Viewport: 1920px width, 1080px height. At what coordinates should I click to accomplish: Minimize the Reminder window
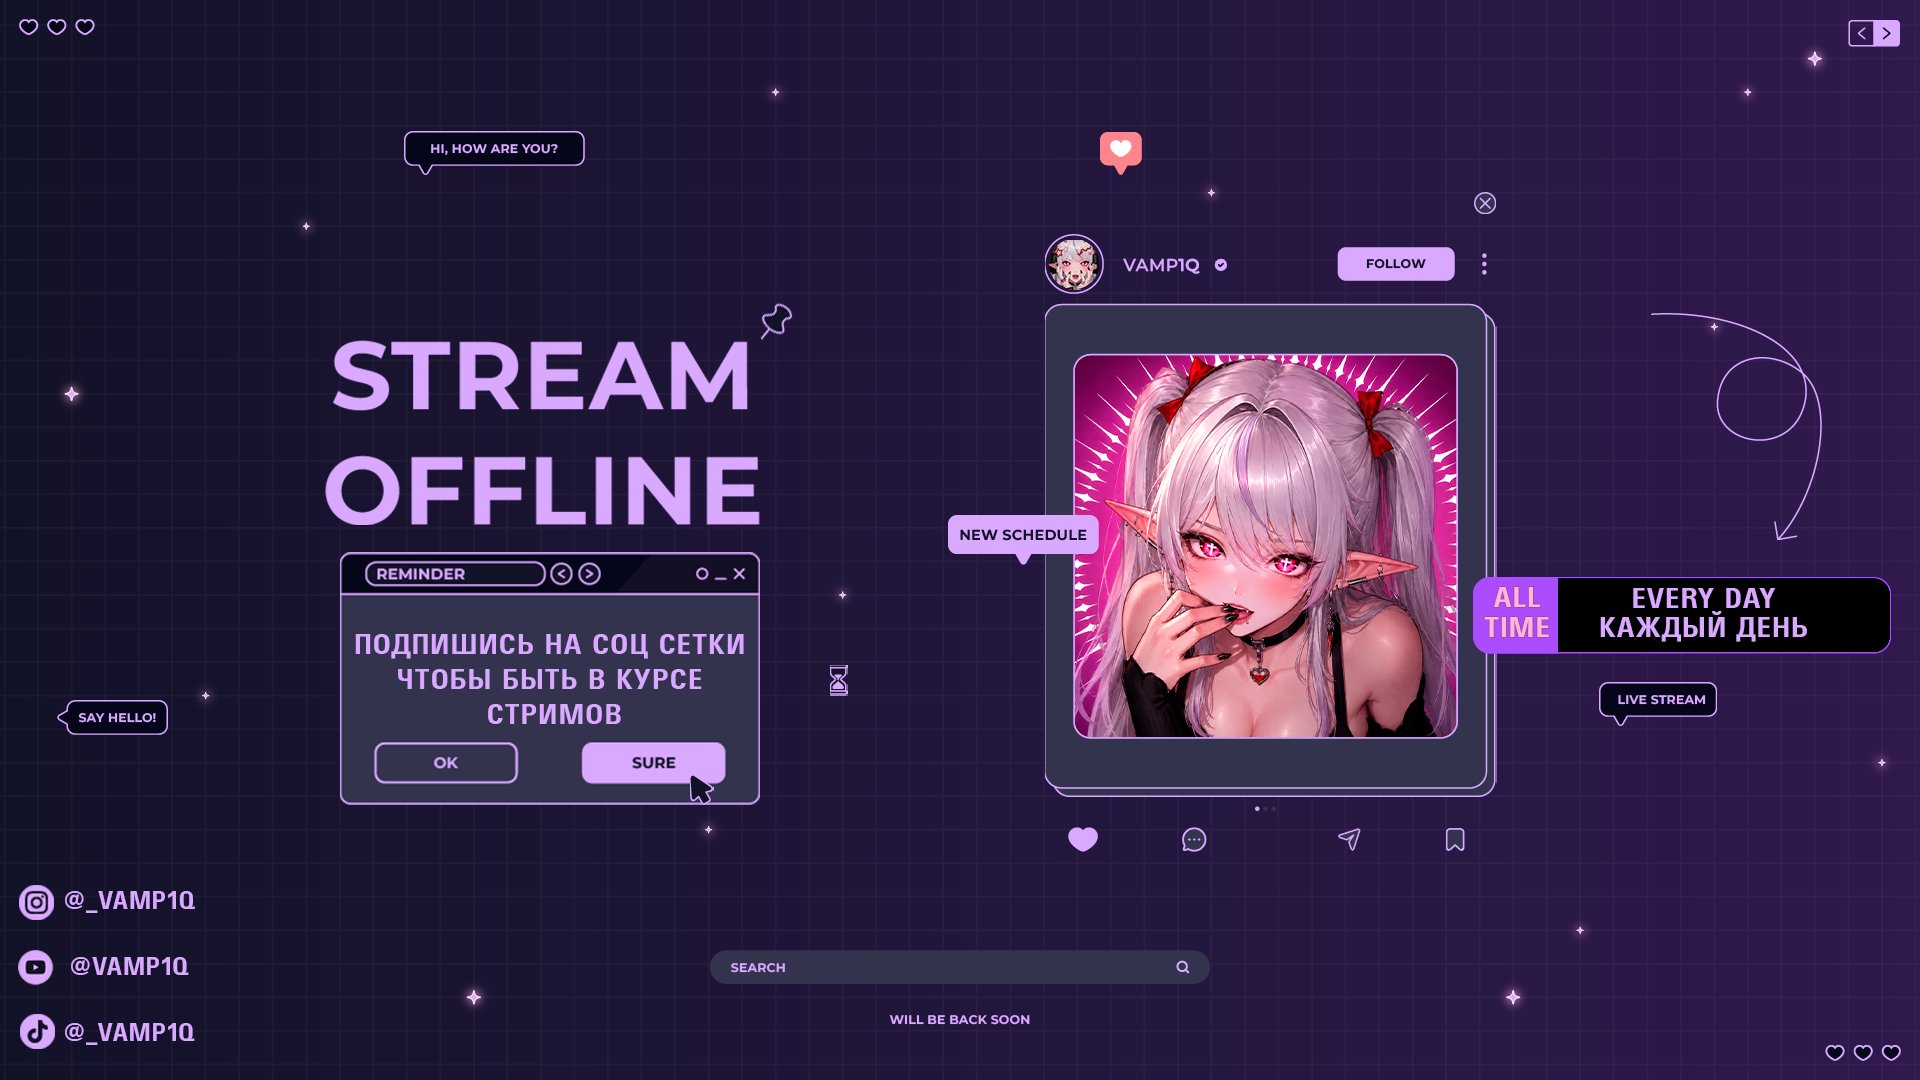point(720,577)
